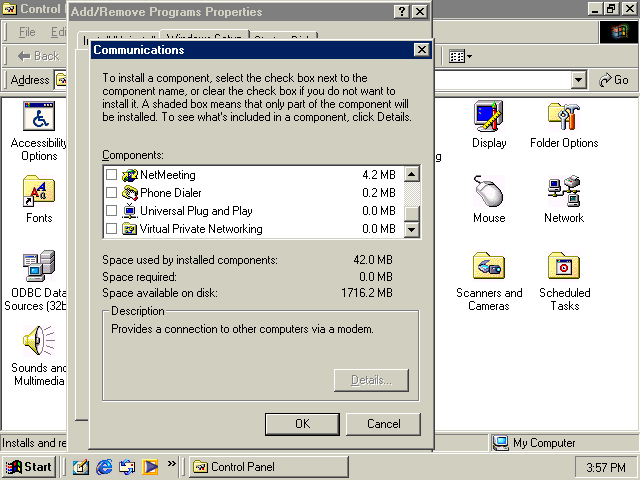Expand the Address bar dropdown arrow

pyautogui.click(x=578, y=80)
